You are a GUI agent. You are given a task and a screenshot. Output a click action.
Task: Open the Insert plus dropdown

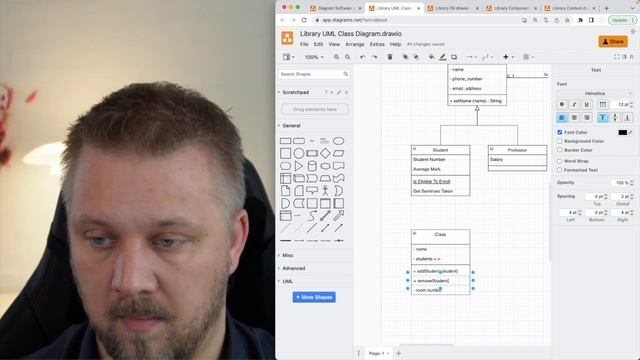tap(508, 57)
